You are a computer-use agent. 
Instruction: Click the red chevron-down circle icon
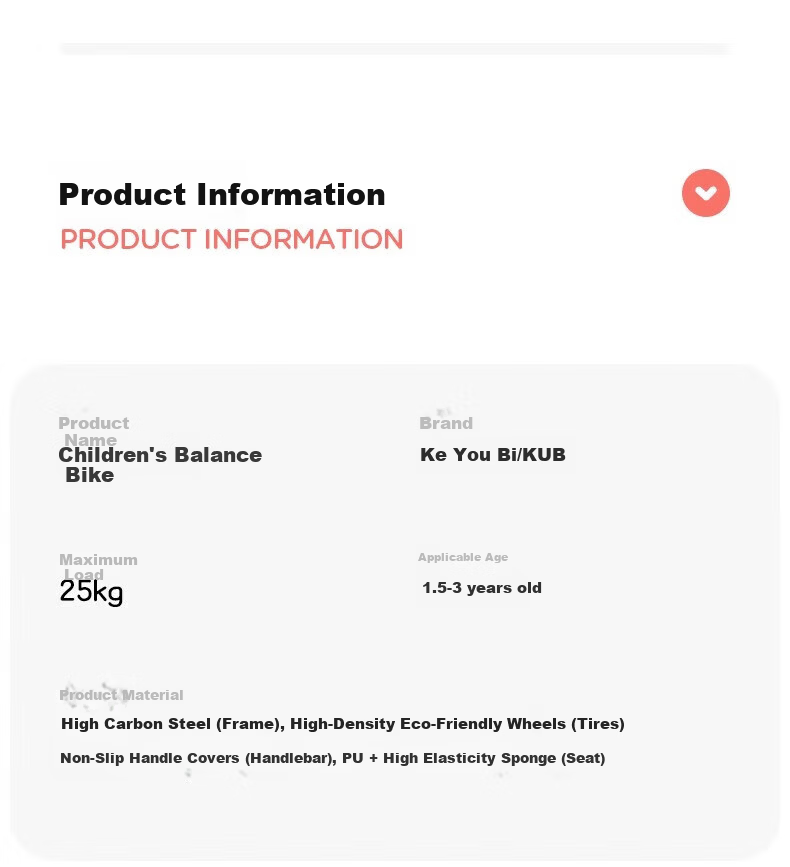point(705,193)
